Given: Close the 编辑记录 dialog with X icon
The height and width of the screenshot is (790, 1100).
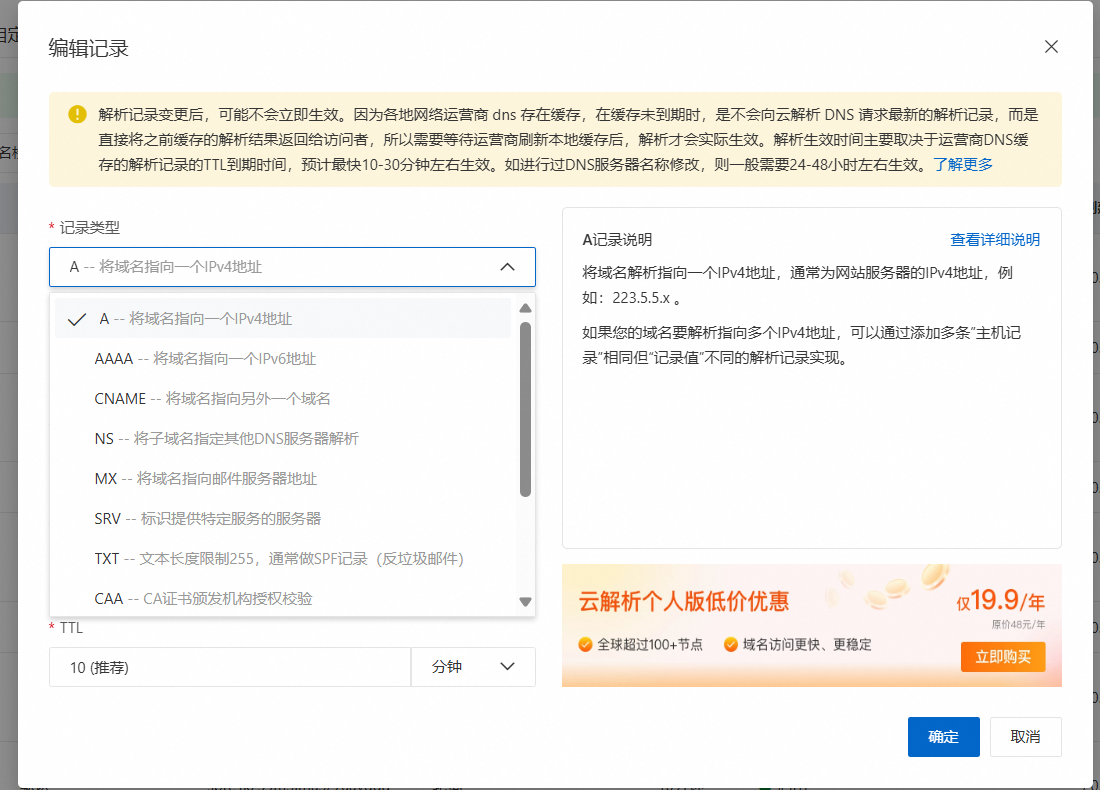Looking at the screenshot, I should (1051, 47).
